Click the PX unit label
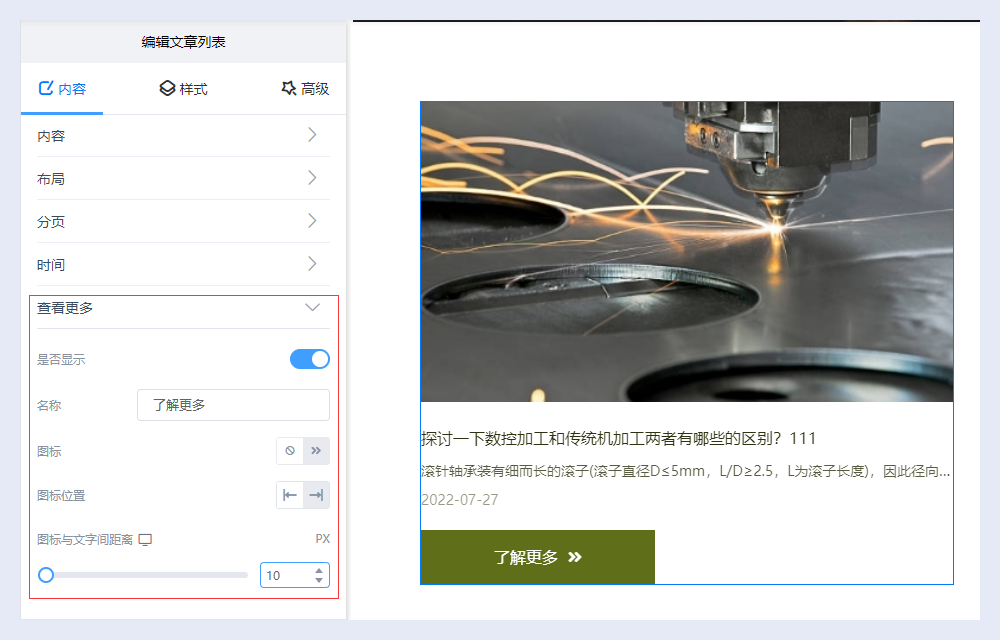 click(x=322, y=539)
